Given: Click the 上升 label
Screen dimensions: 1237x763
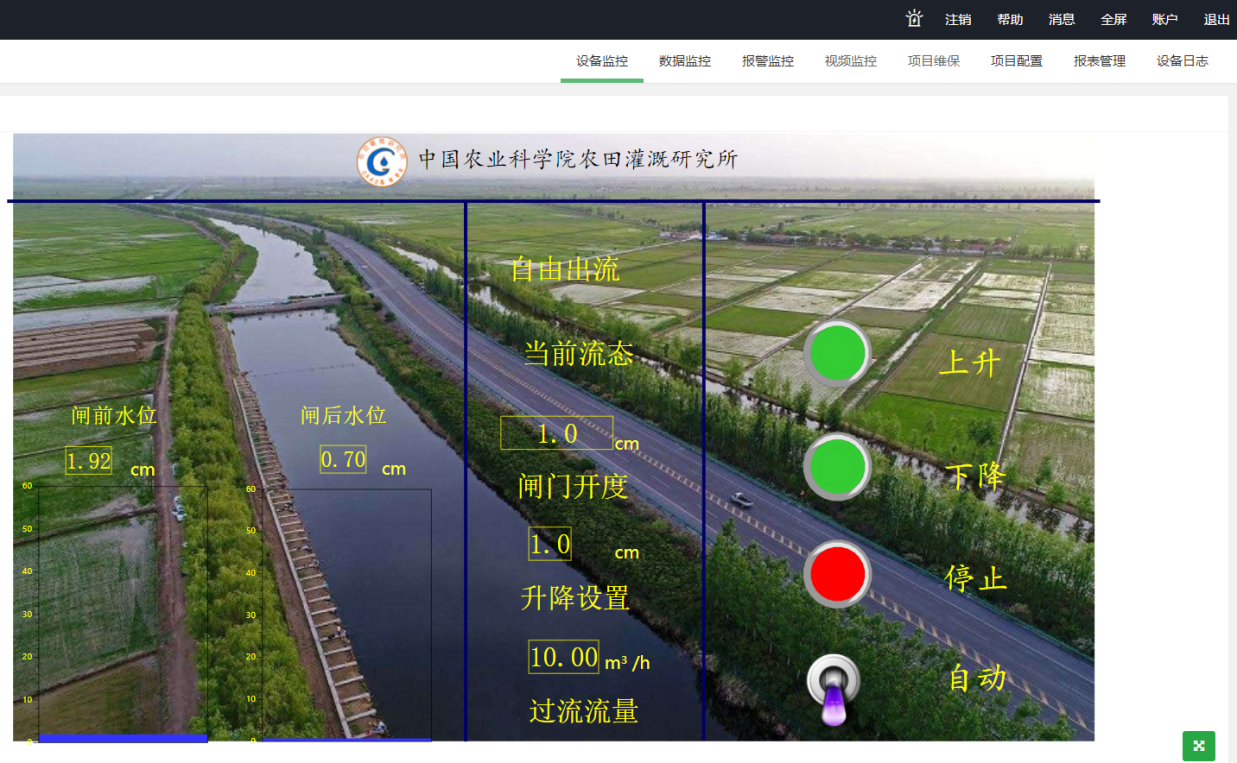Looking at the screenshot, I should [x=970, y=362].
